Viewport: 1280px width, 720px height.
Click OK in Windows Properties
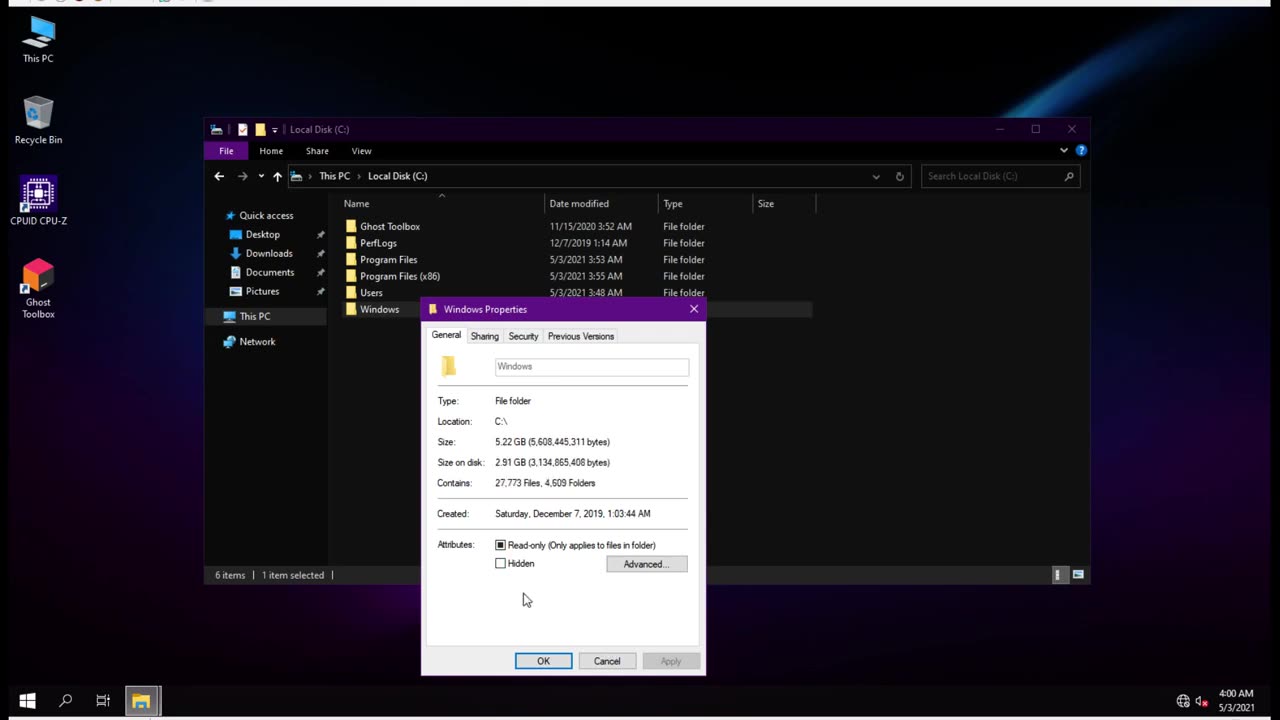(543, 661)
